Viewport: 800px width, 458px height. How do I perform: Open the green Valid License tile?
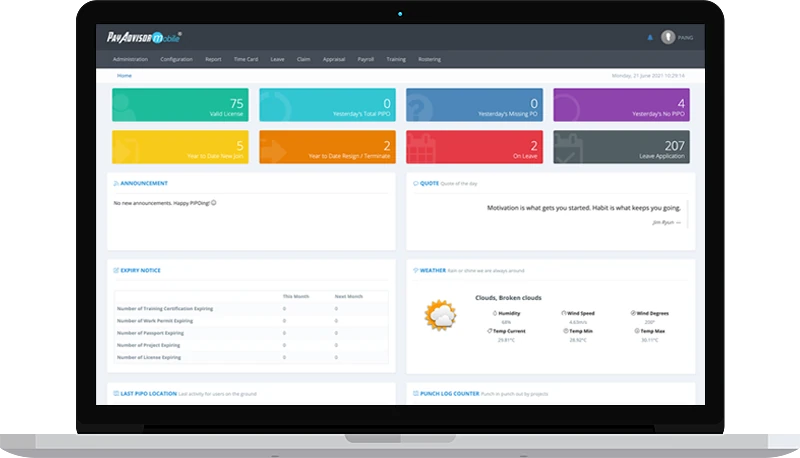(180, 105)
